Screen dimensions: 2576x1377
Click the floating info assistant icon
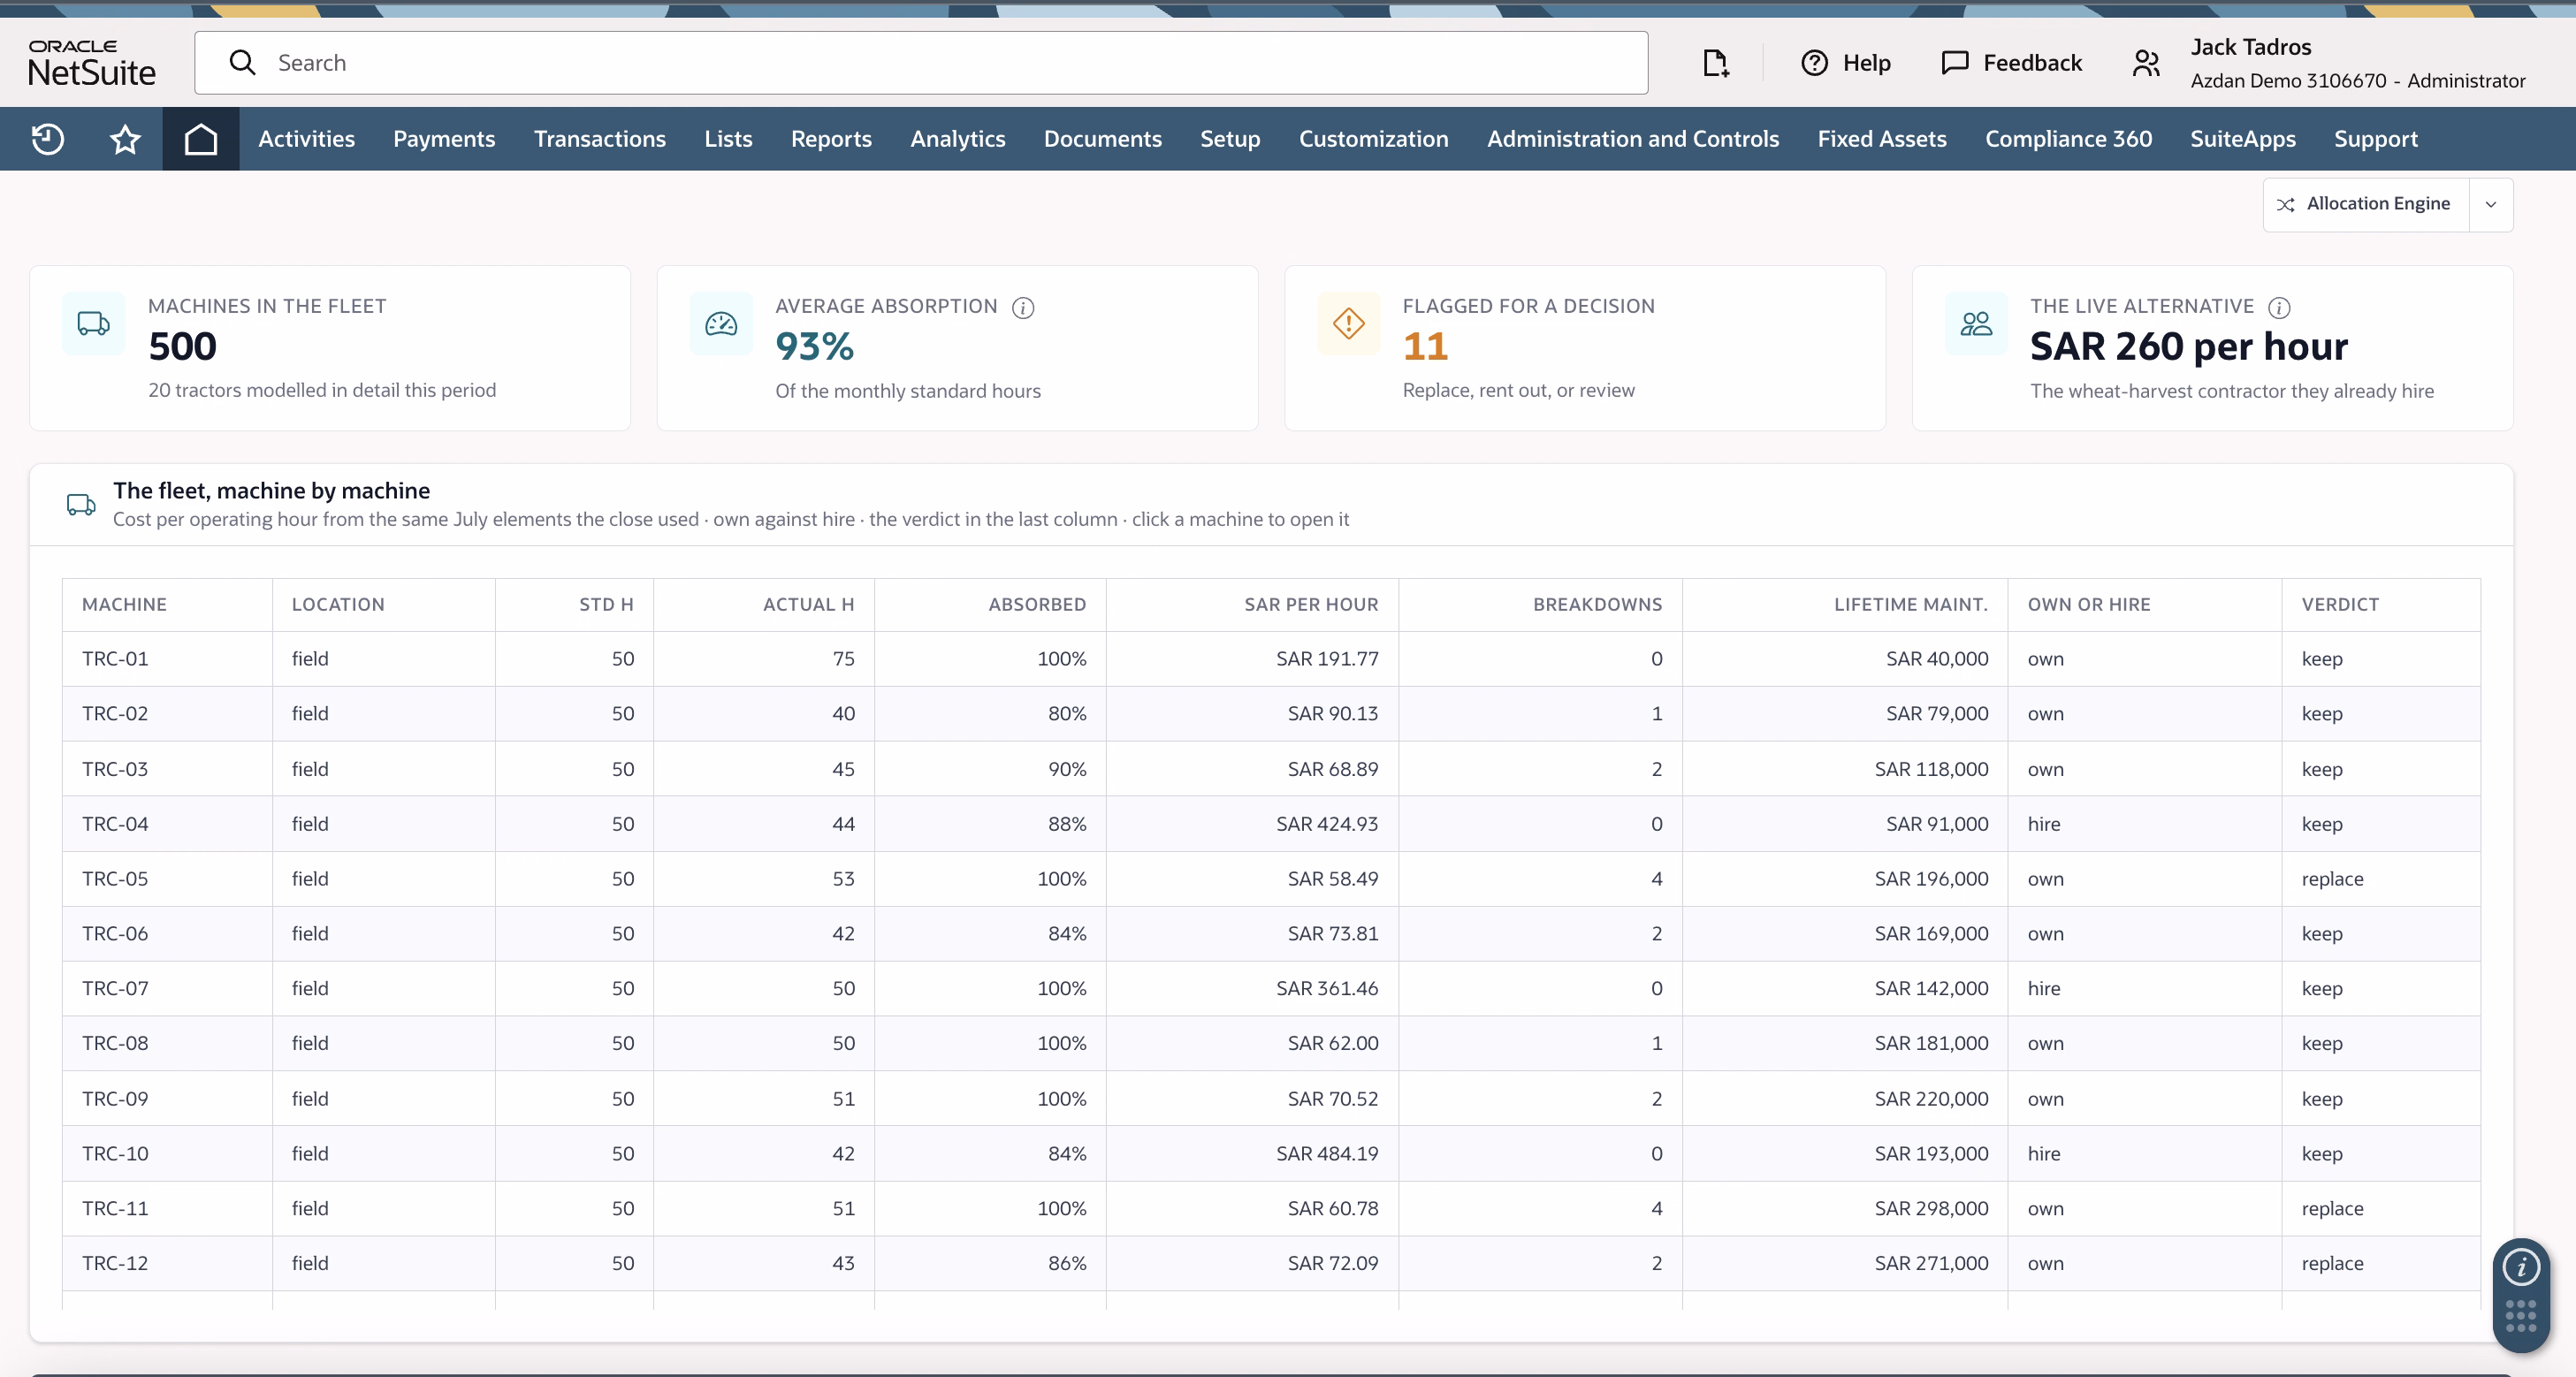pyautogui.click(x=2521, y=1268)
